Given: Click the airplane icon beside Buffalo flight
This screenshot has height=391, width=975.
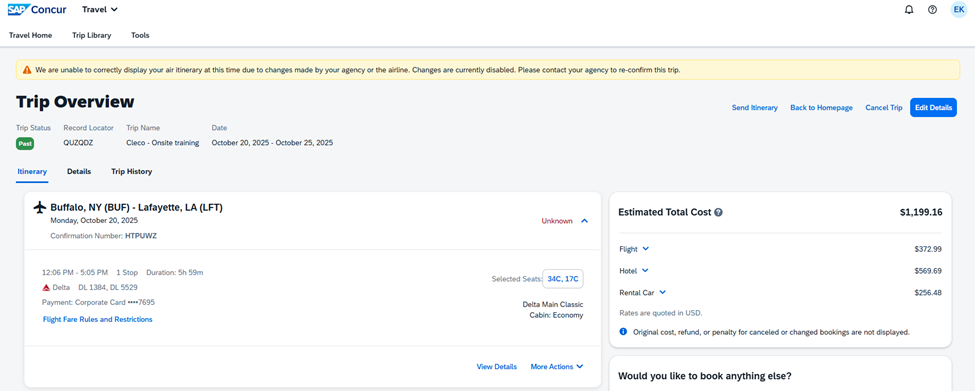Looking at the screenshot, I should [40, 207].
